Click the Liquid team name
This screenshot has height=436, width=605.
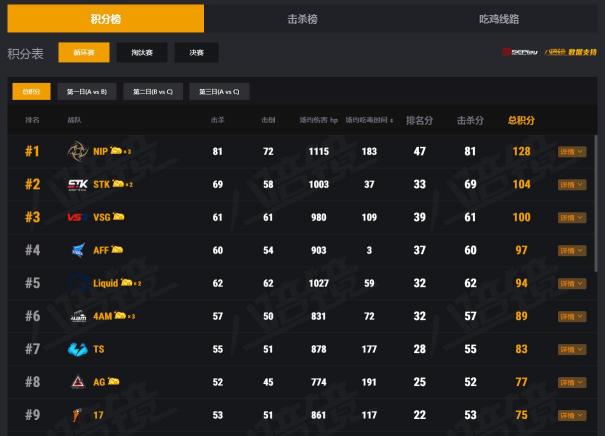[105, 283]
